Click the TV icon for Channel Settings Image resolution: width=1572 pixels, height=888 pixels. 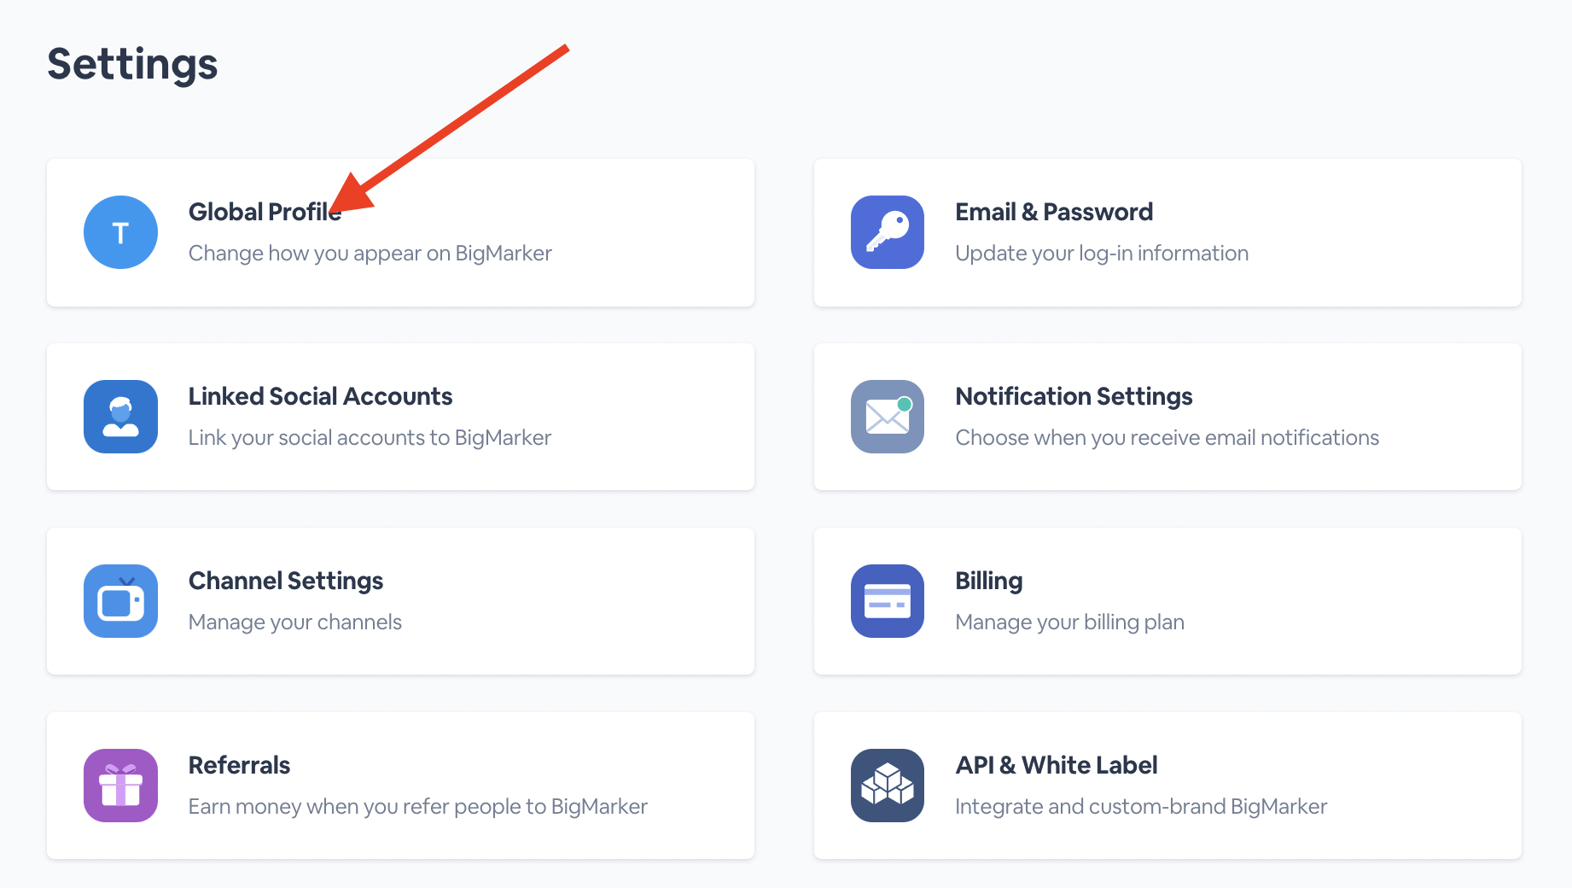tap(120, 601)
